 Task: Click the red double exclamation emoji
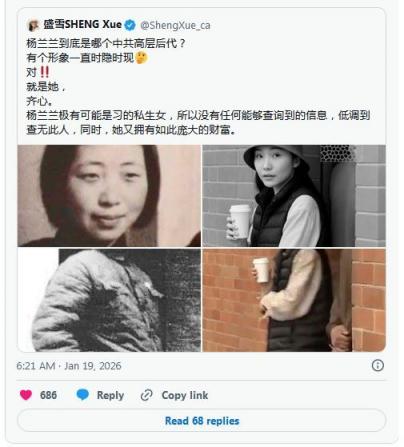coord(45,72)
